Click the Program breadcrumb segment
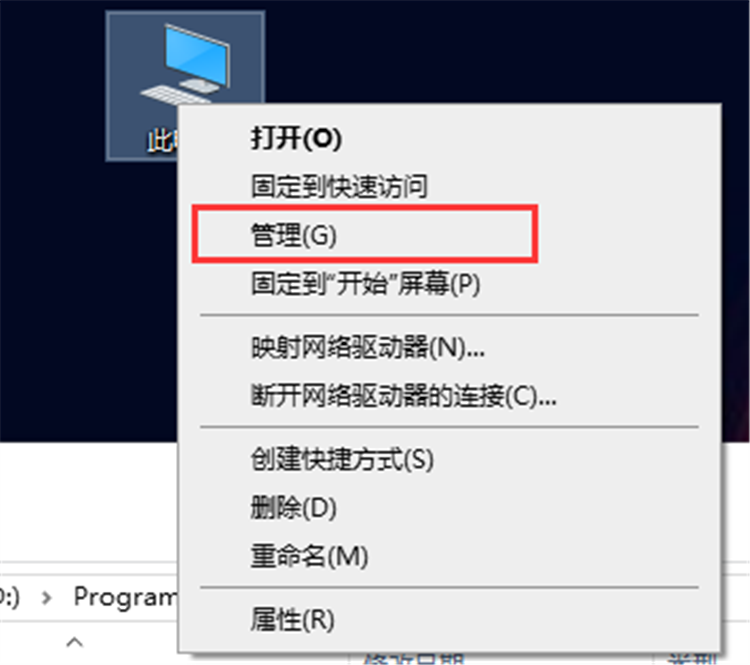 pos(125,598)
